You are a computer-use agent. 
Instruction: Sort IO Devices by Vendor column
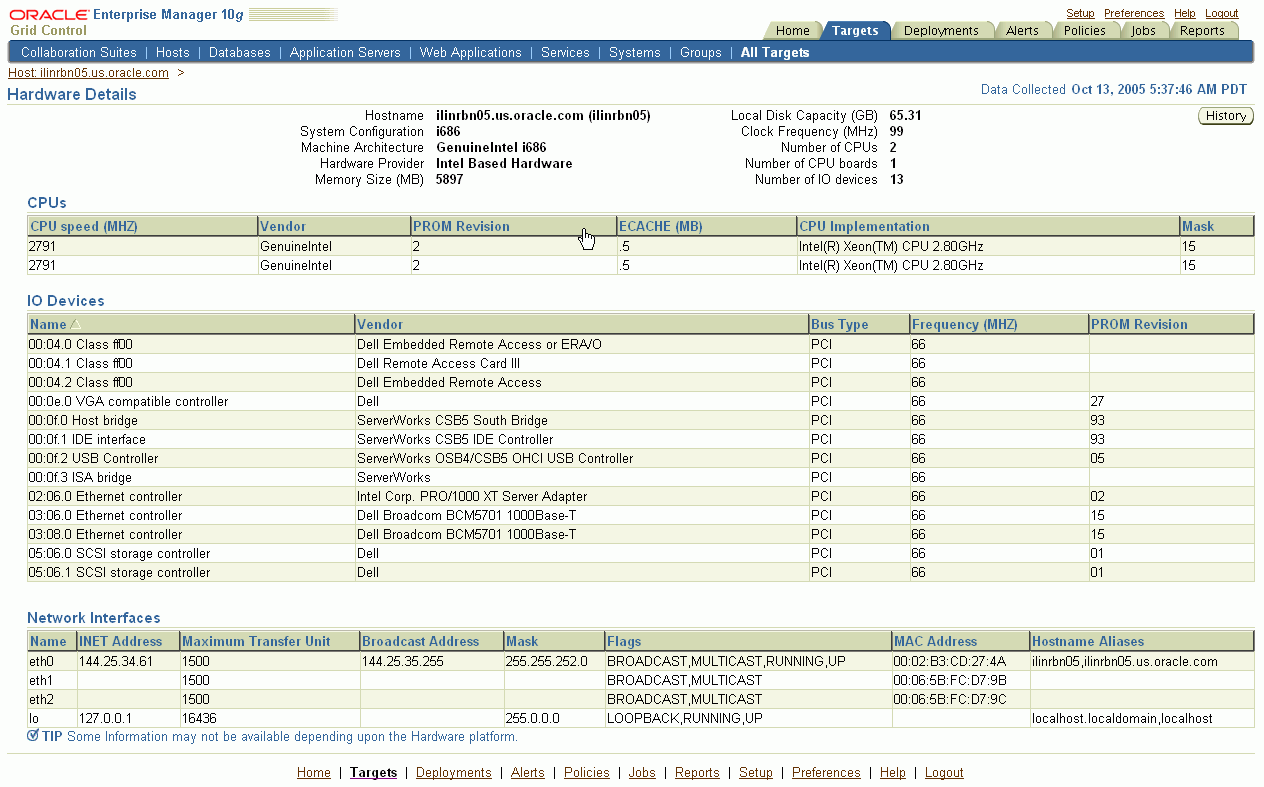pyautogui.click(x=381, y=324)
